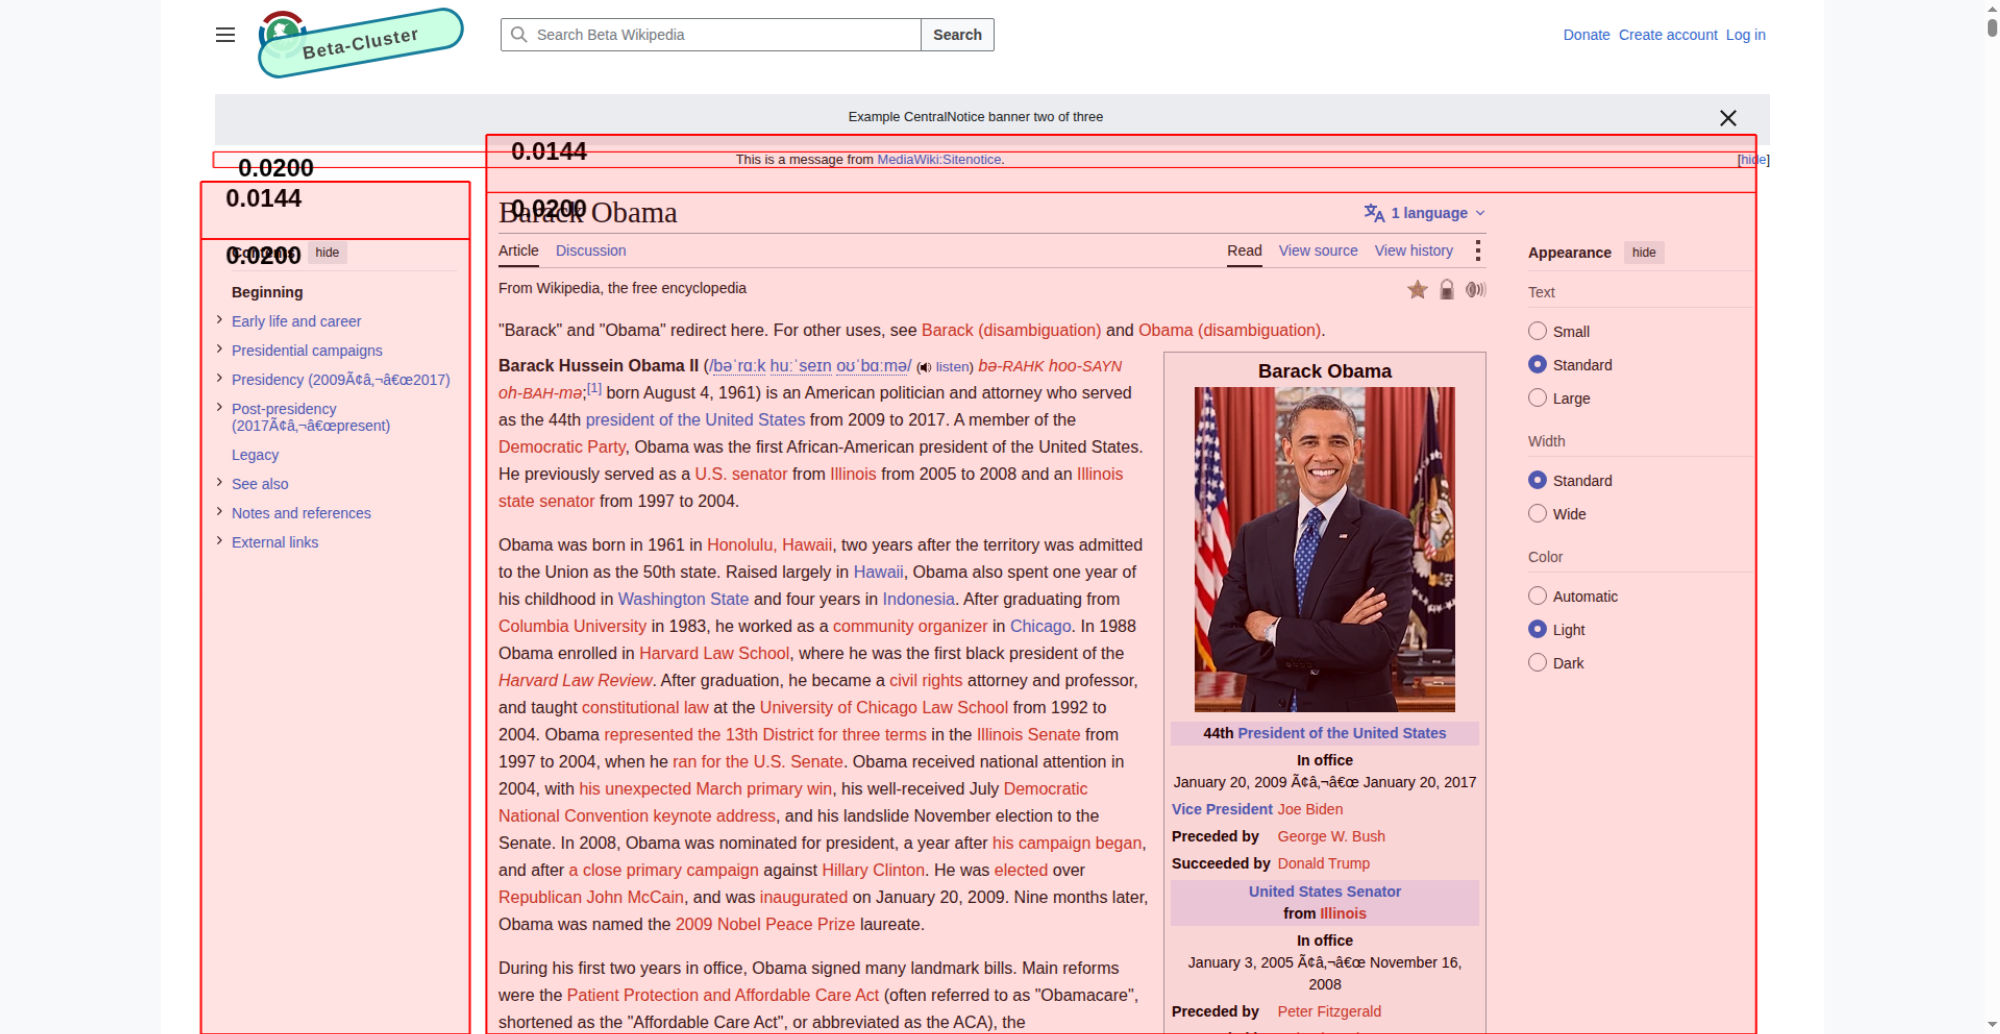Open the Harvard Law School link
Image resolution: width=2000 pixels, height=1034 pixels.
click(x=714, y=653)
